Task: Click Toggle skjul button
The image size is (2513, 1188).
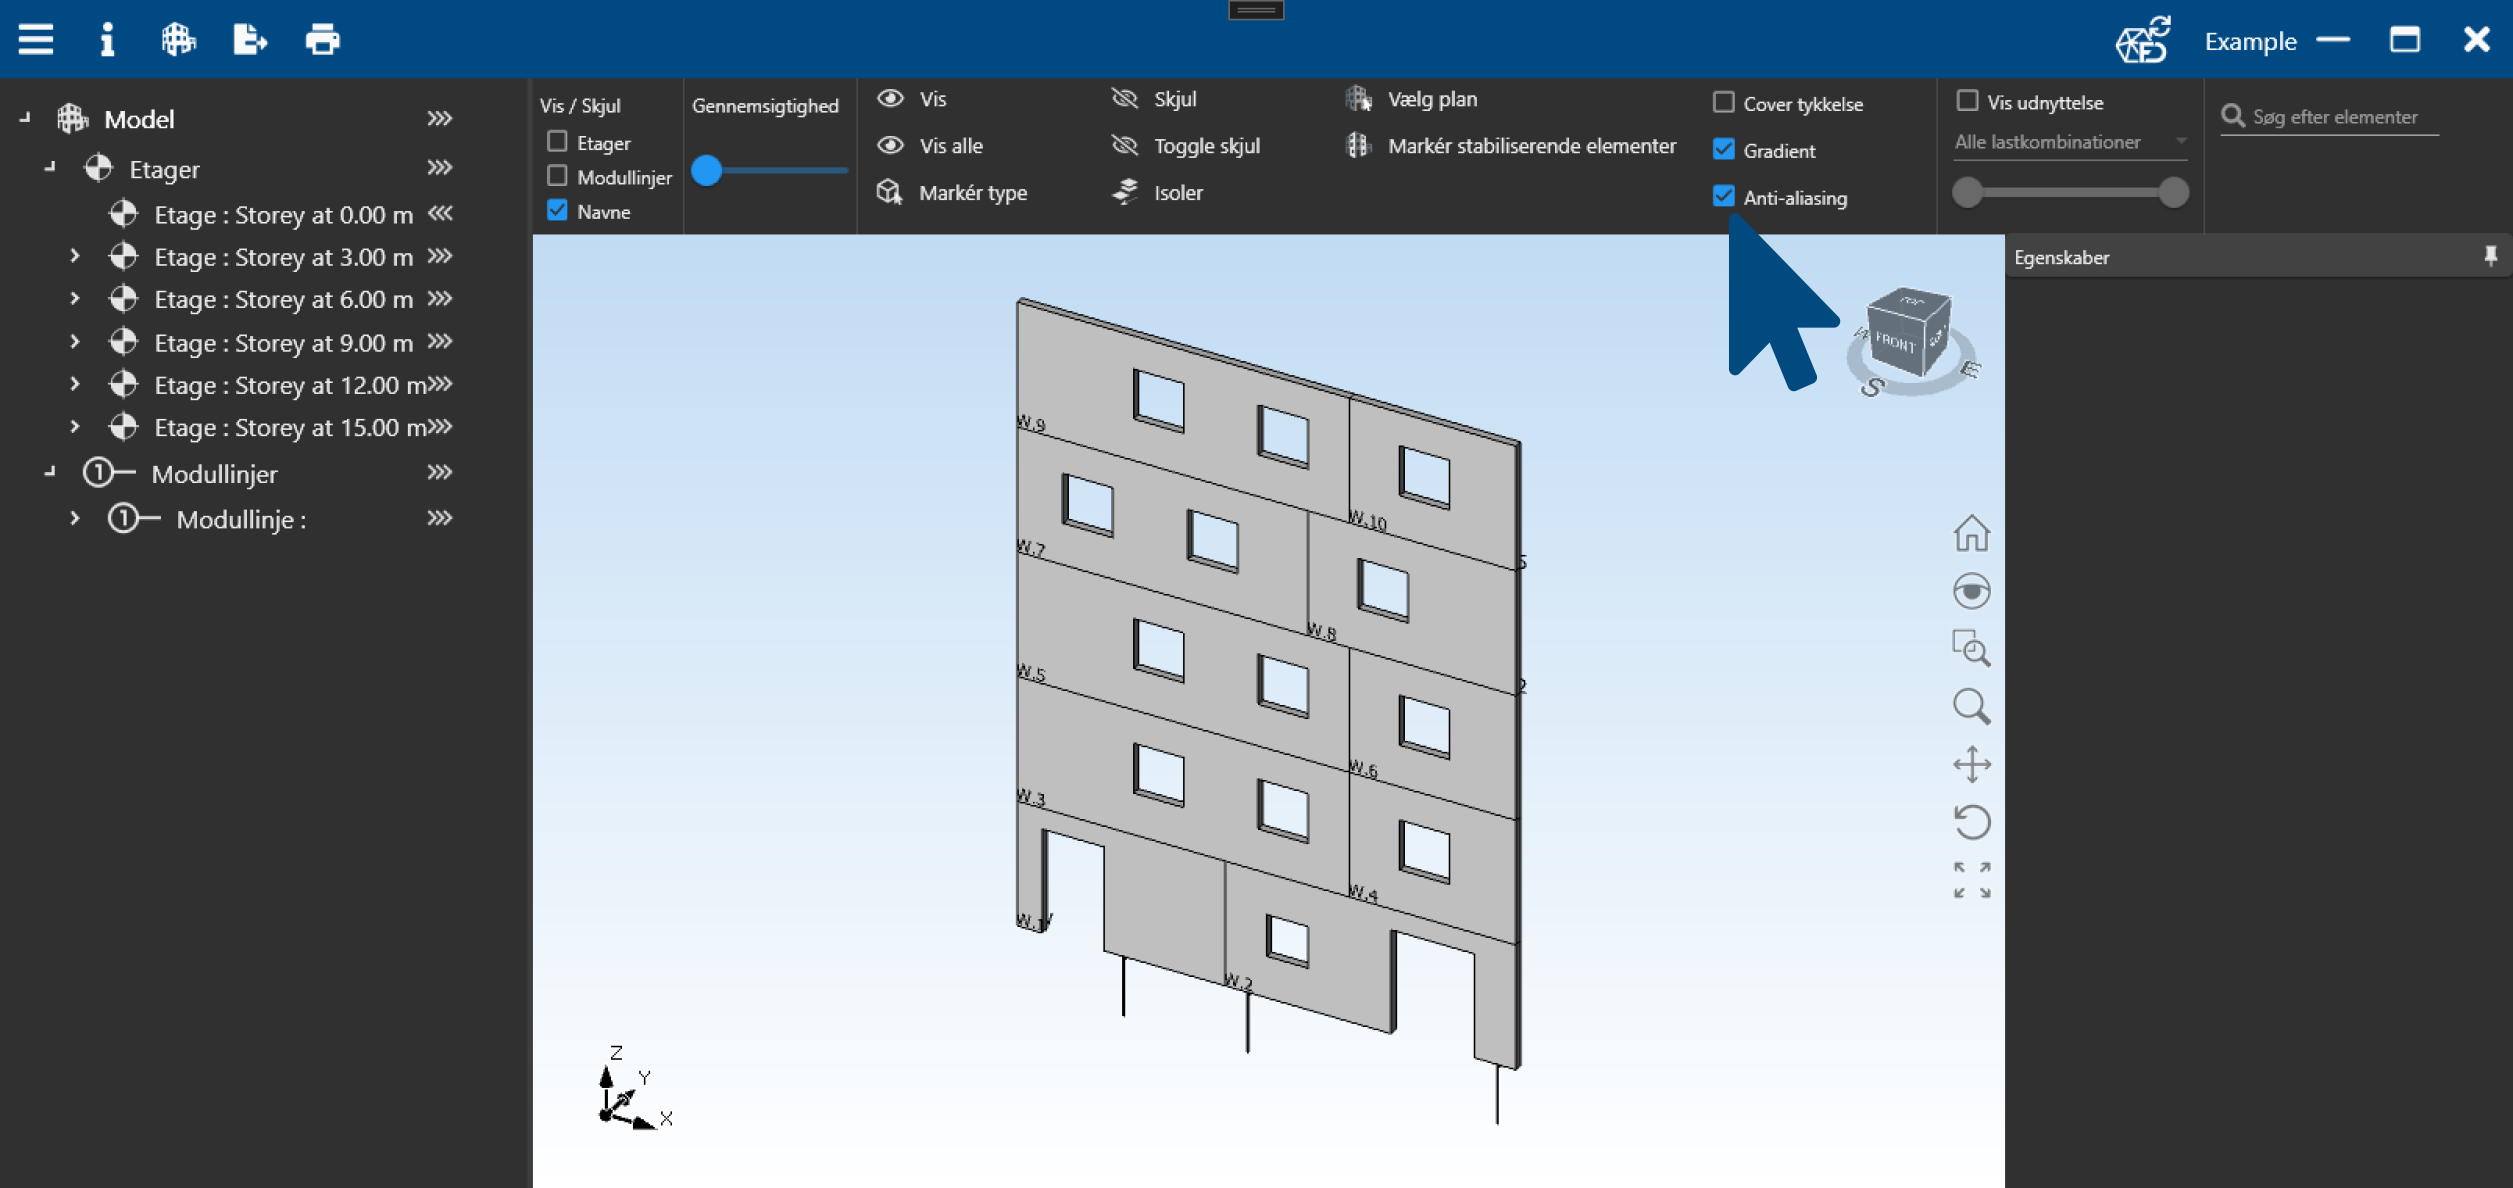Action: point(1186,146)
